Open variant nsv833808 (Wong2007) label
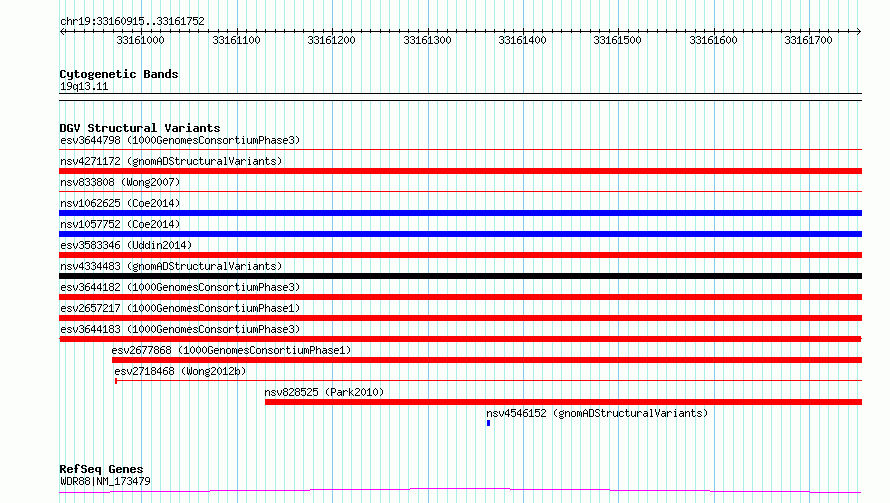 120,182
